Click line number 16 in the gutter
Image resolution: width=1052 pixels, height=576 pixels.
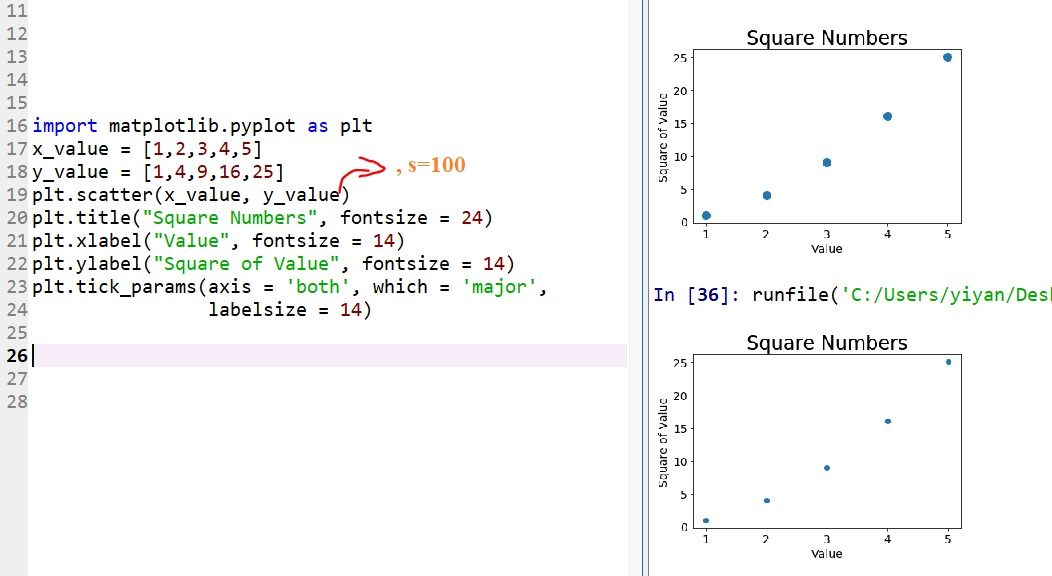click(x=15, y=126)
